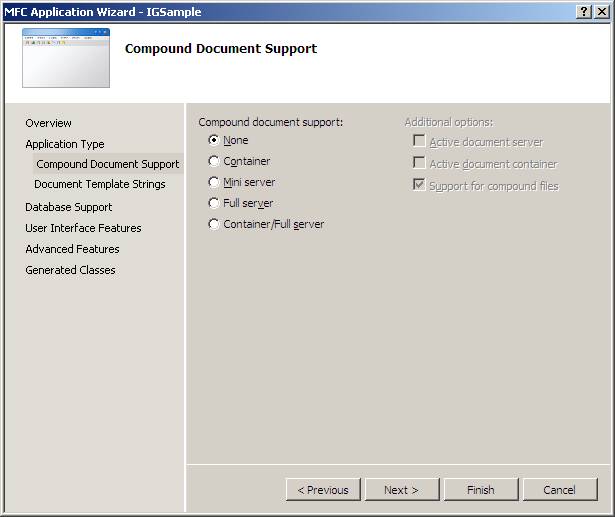Switch to Advanced Features page
615x517 pixels.
(x=72, y=249)
